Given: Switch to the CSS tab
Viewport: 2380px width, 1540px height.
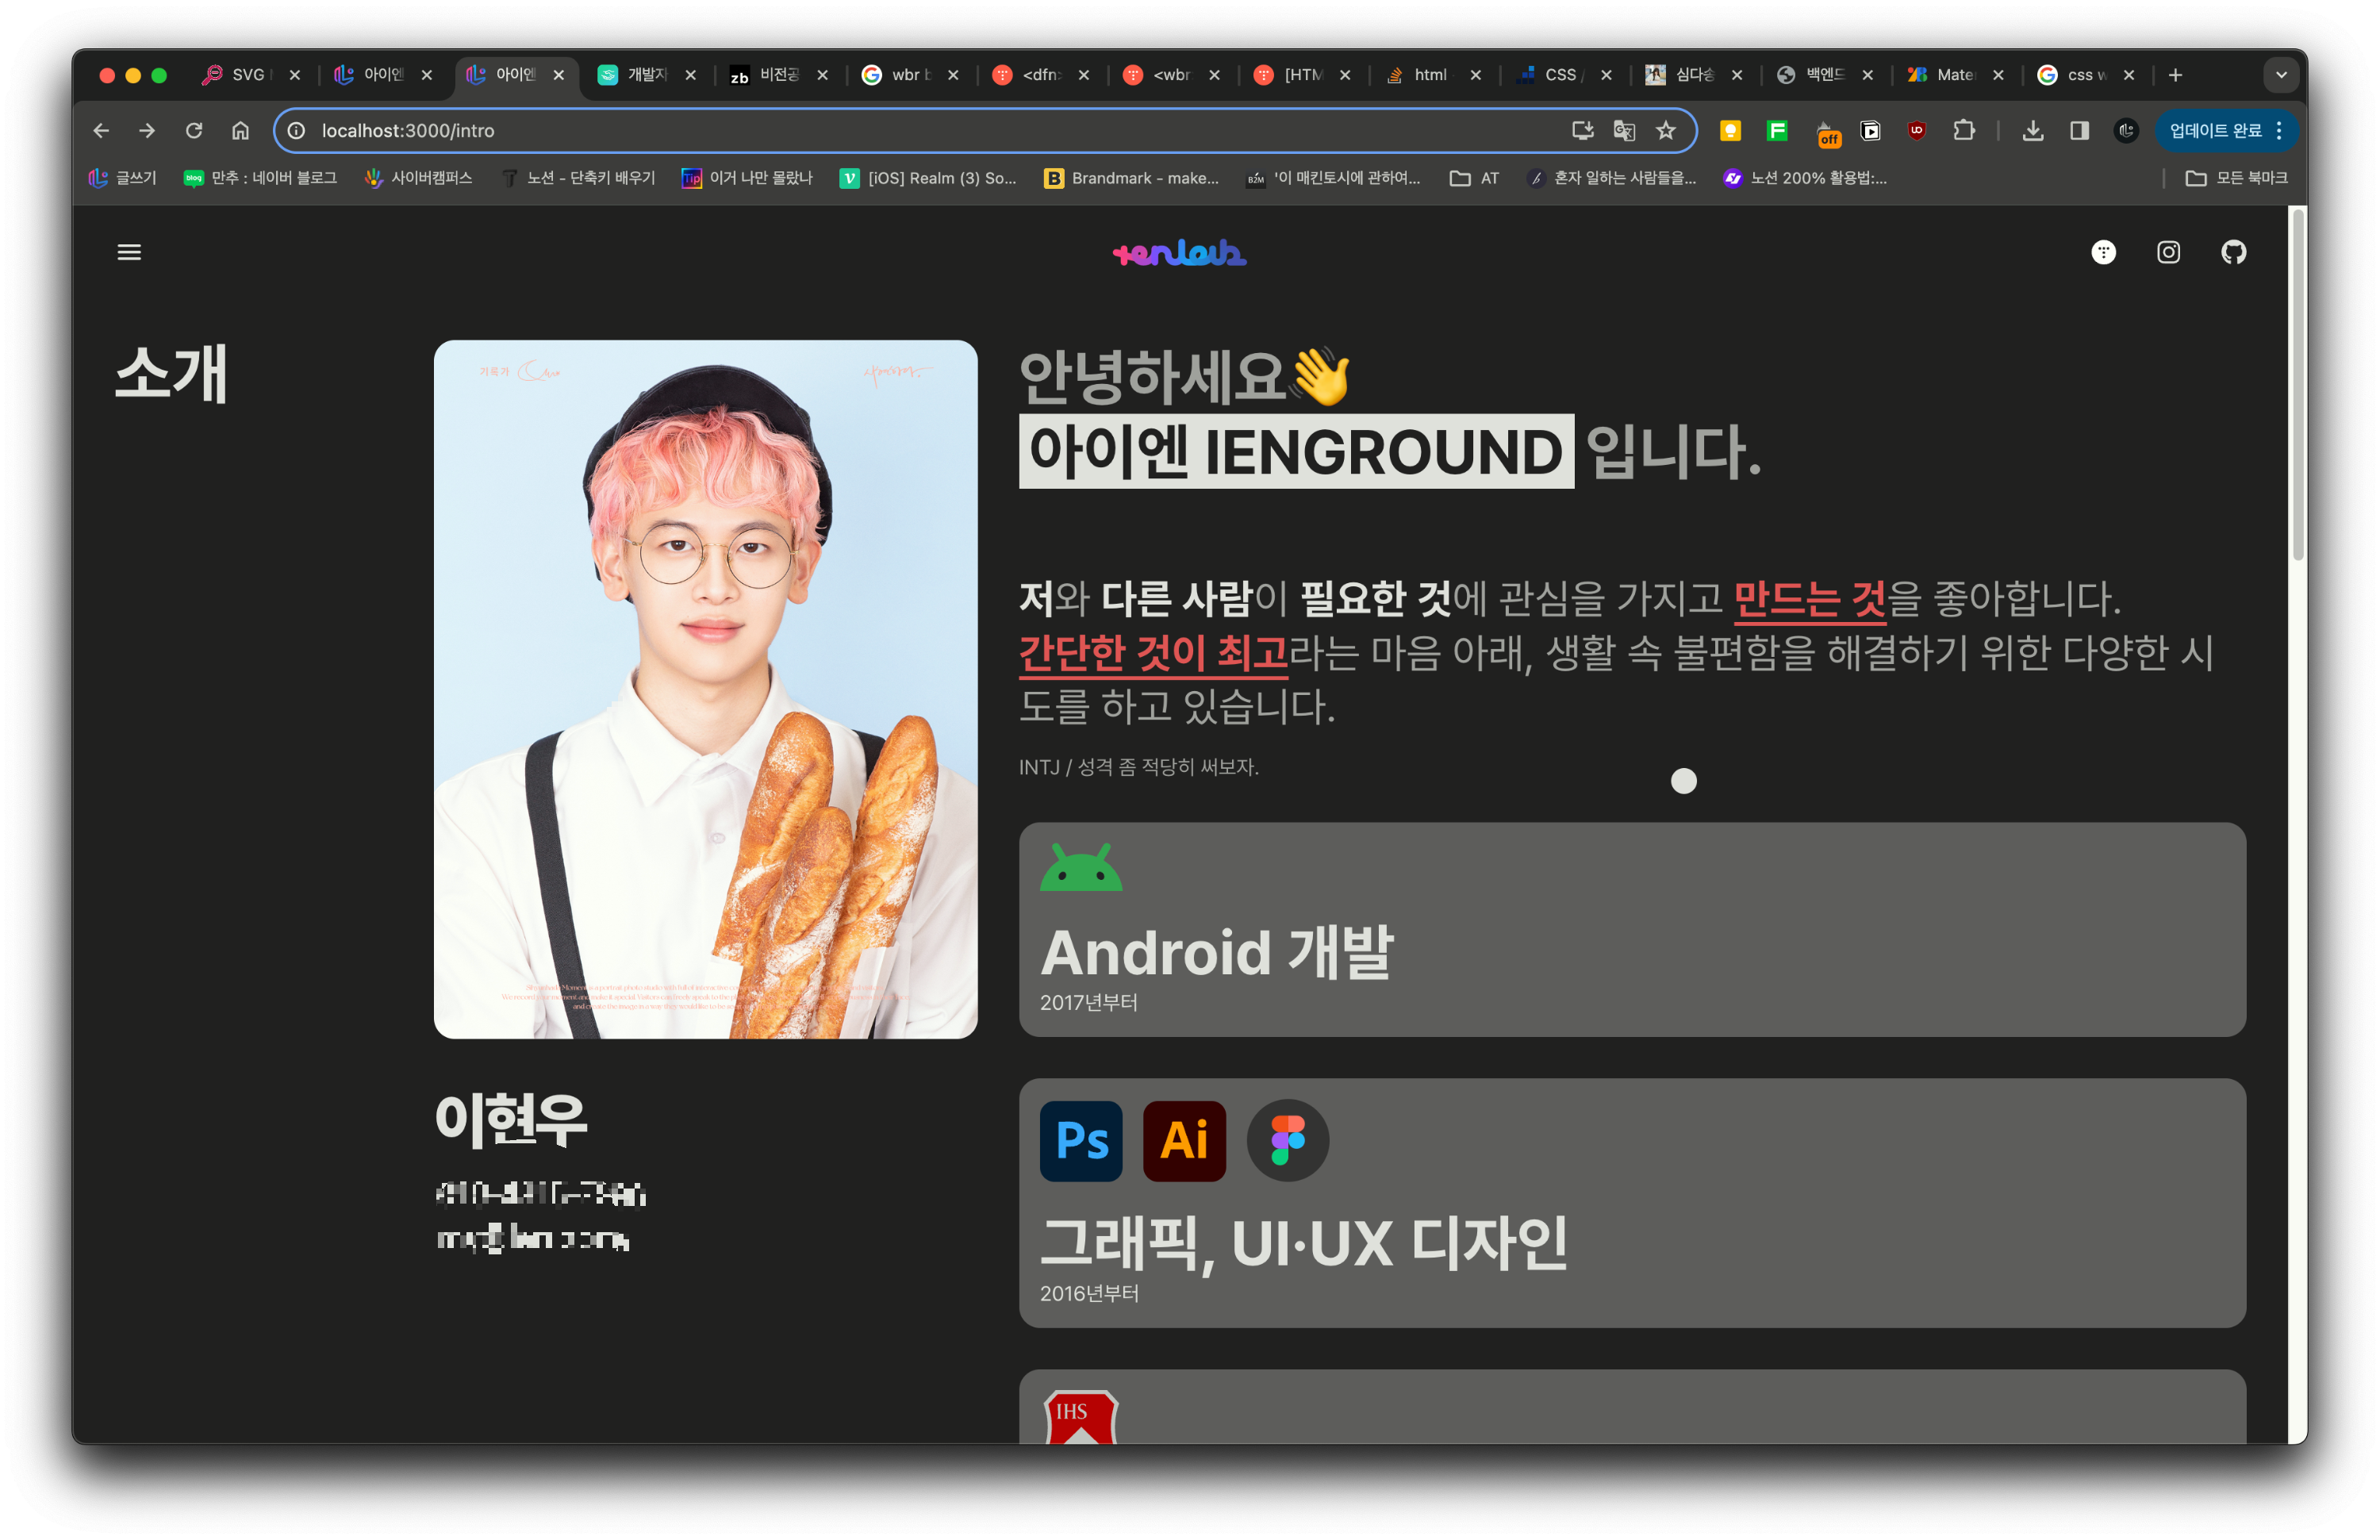Looking at the screenshot, I should tap(1558, 75).
